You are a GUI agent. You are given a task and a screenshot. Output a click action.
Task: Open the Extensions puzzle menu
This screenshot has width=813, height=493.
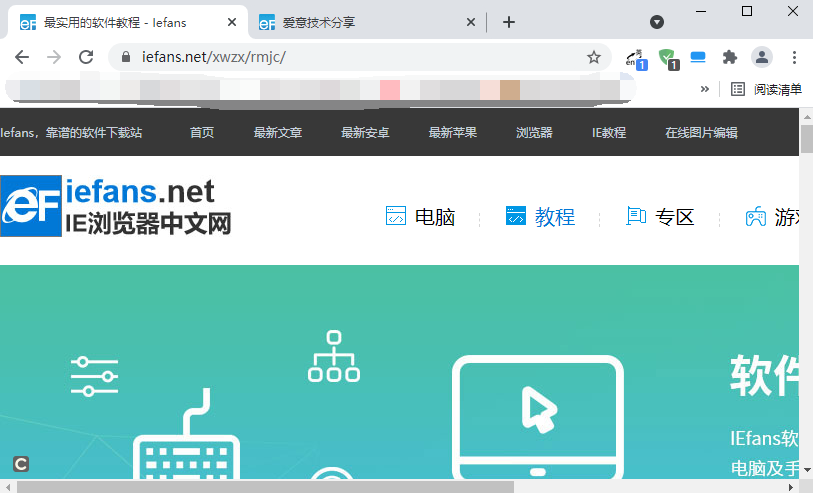(730, 57)
